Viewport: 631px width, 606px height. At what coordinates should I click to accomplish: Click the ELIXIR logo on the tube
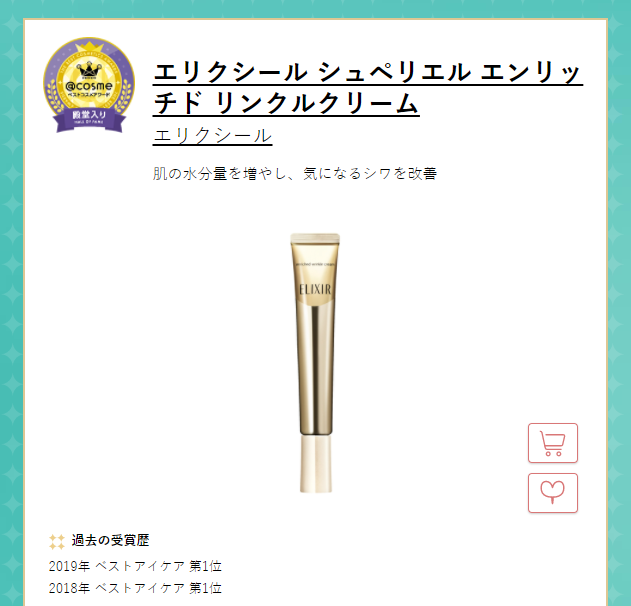coord(315,289)
